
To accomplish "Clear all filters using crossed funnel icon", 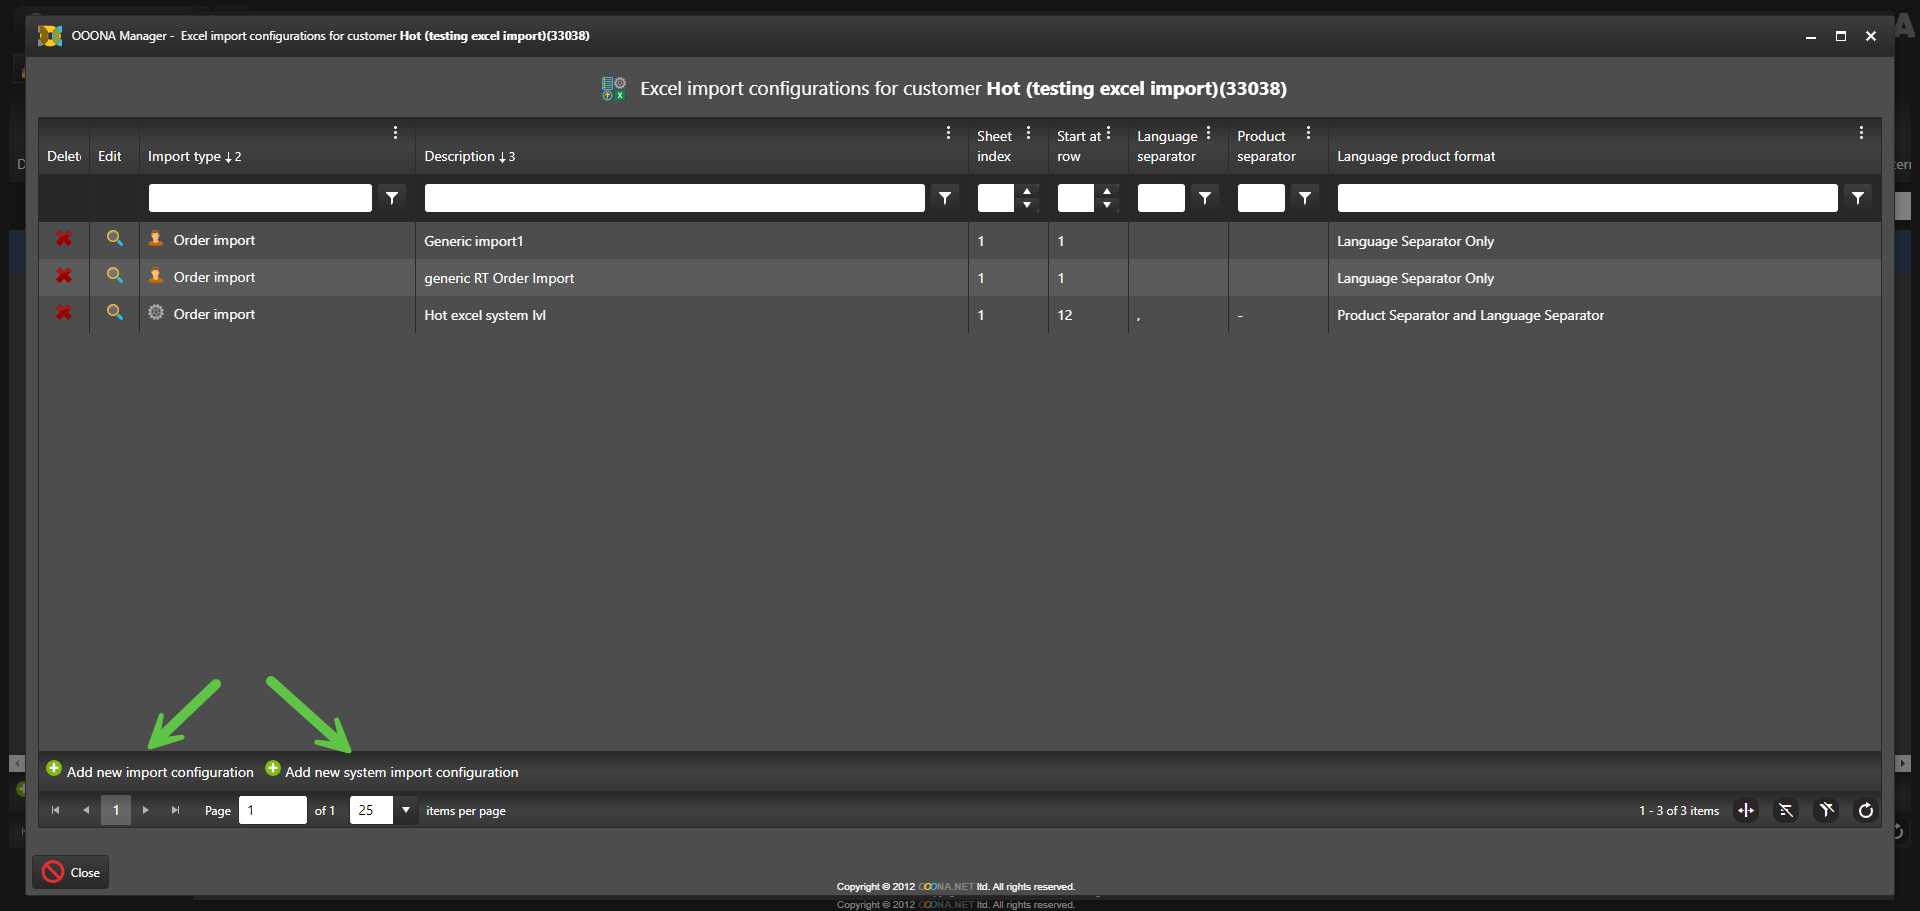I will point(1826,811).
